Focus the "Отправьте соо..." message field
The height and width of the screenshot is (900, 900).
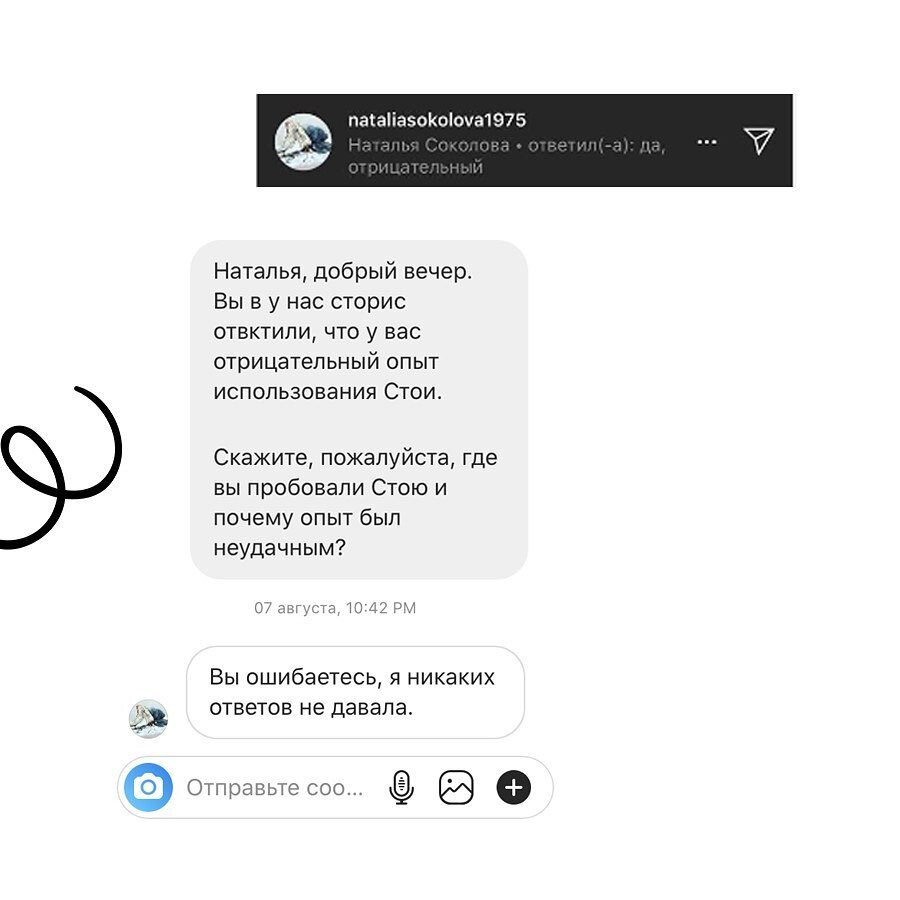click(275, 788)
